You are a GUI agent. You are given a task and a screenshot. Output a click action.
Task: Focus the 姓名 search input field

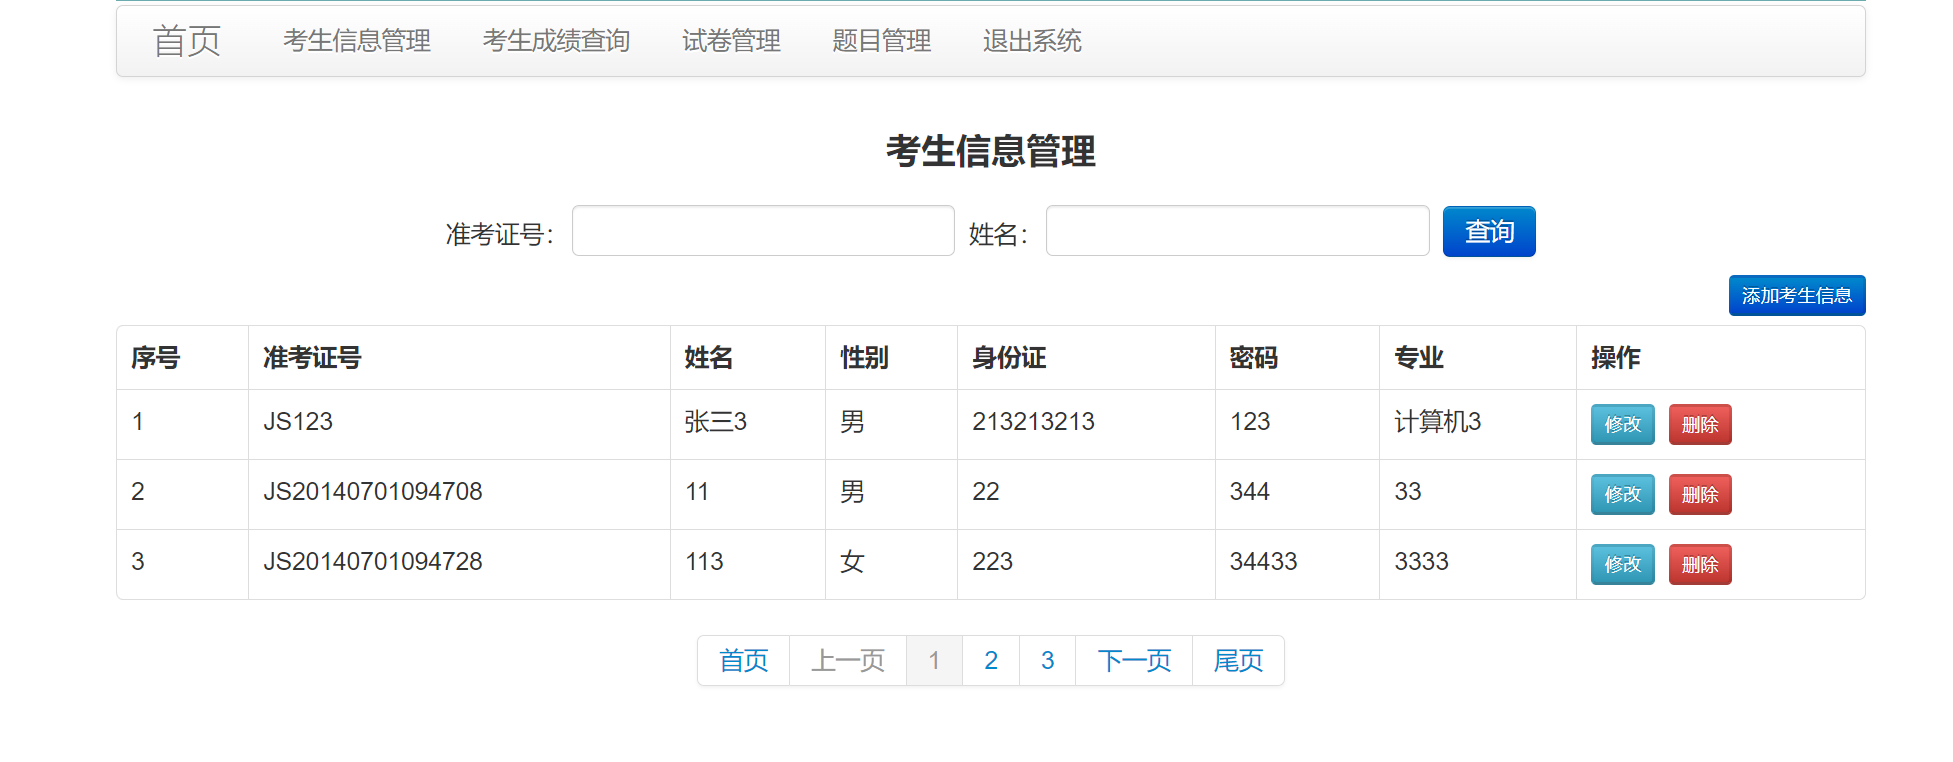coord(1237,231)
